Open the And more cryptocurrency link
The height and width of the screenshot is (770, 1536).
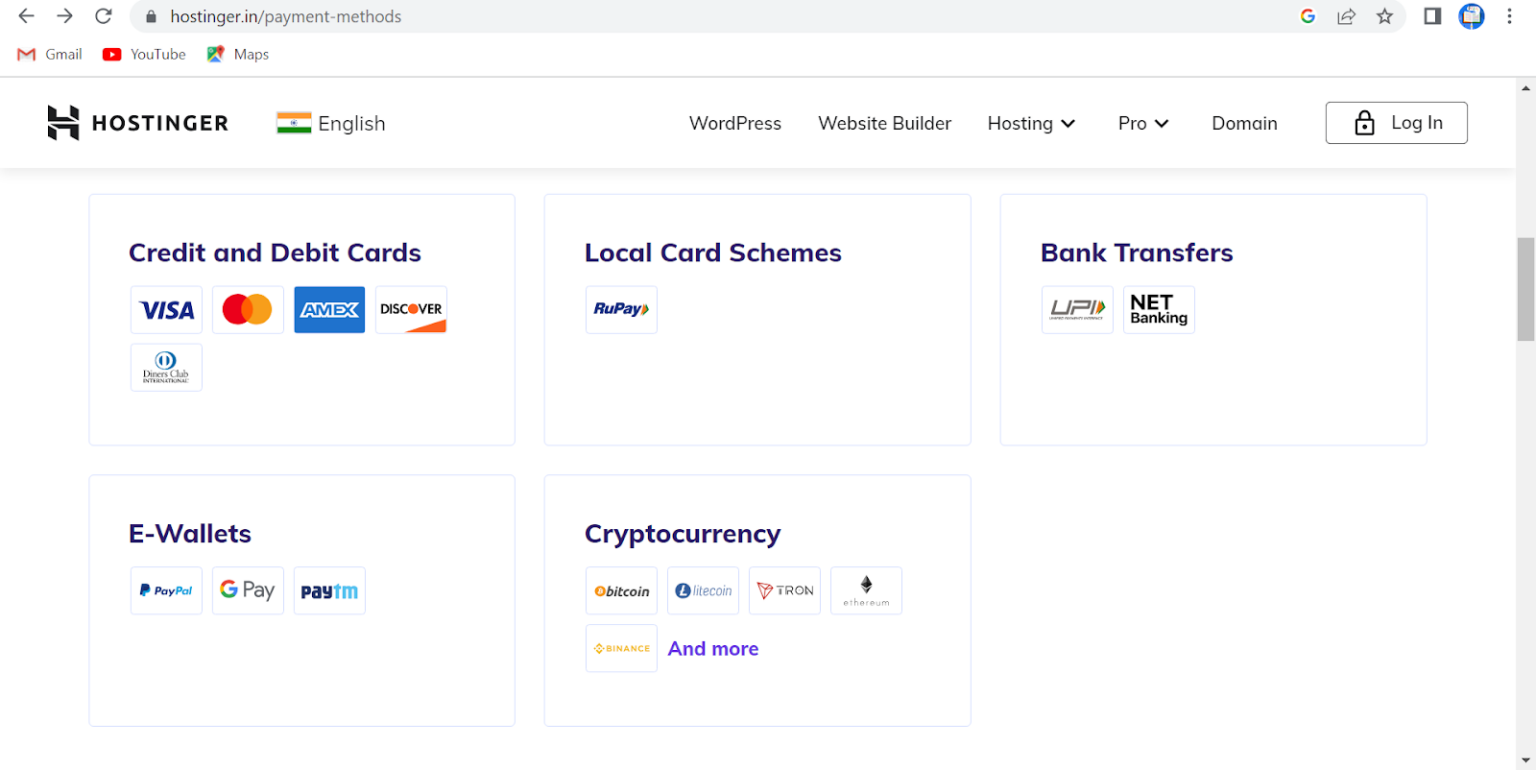[x=713, y=648]
